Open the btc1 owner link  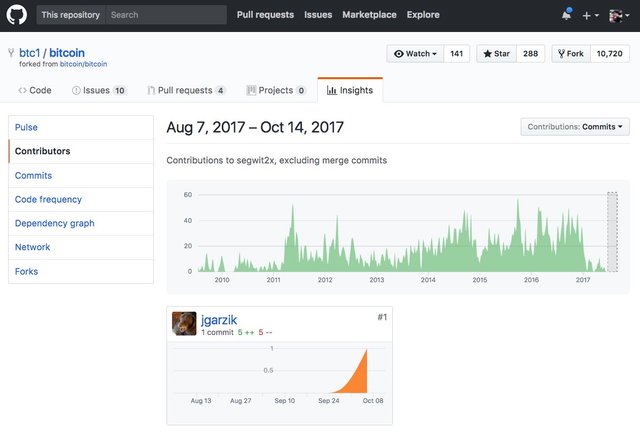point(29,53)
